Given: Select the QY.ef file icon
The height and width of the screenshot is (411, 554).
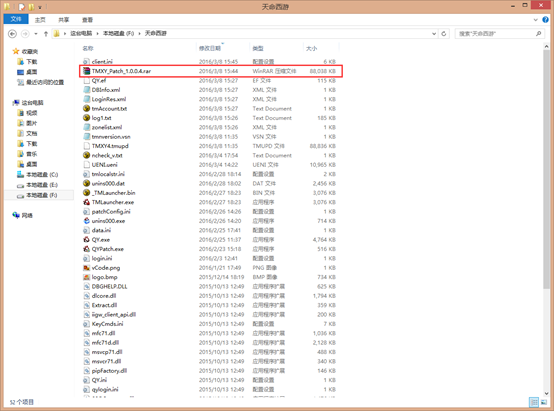Looking at the screenshot, I should pos(87,81).
